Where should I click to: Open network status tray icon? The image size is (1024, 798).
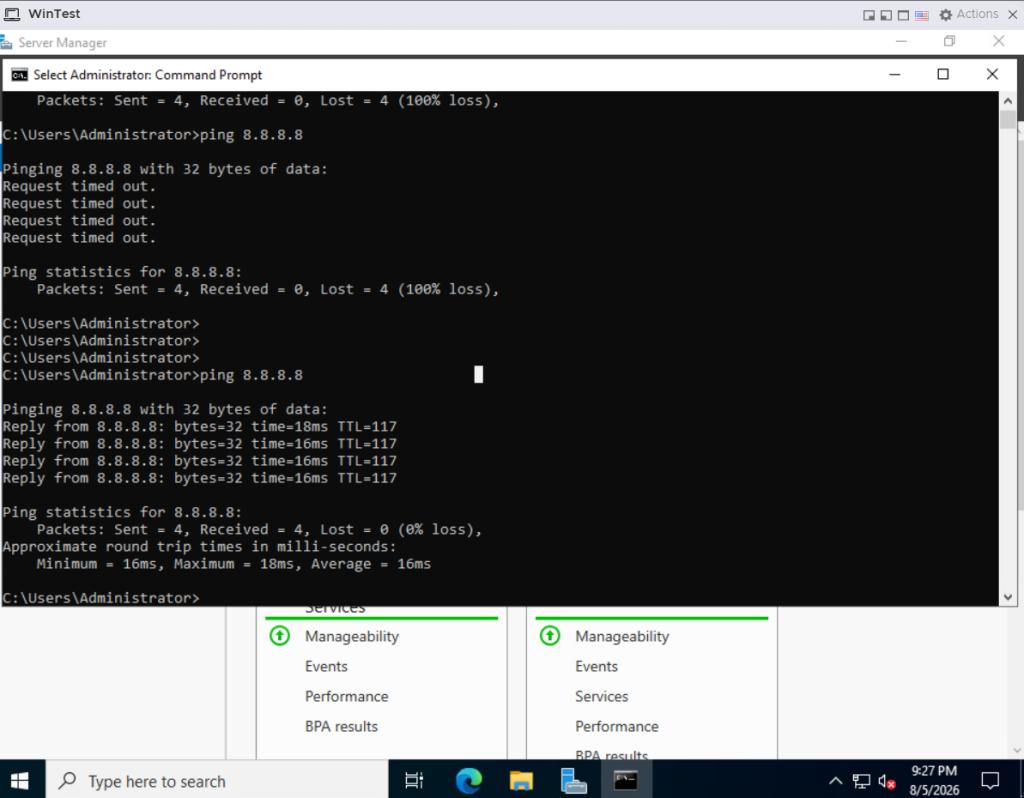click(861, 781)
